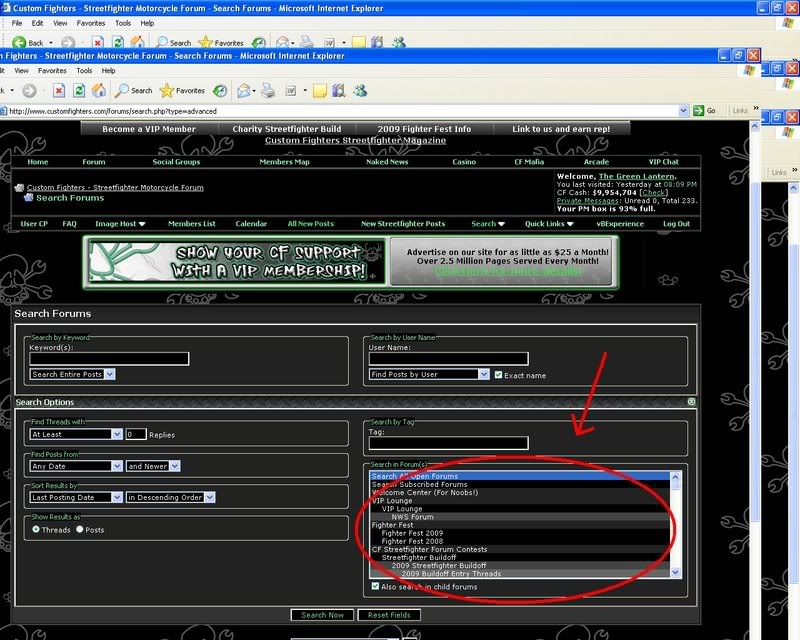Screen dimensions: 800x640
Task: Click the User Name input field
Action: click(448, 359)
